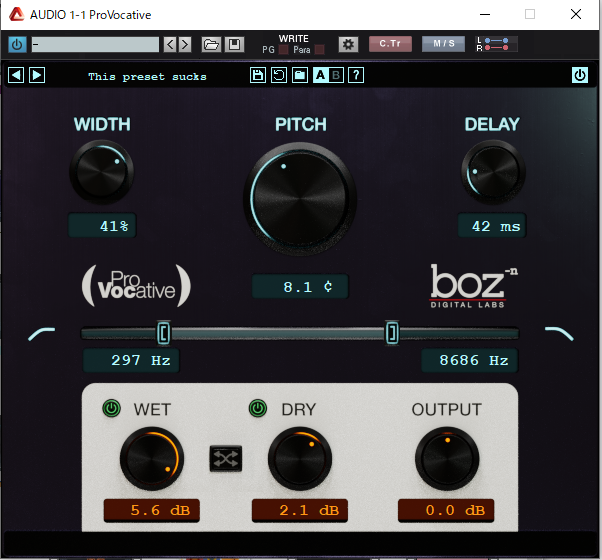
Task: Enable the WRITE Para checkbox
Action: pos(319,50)
